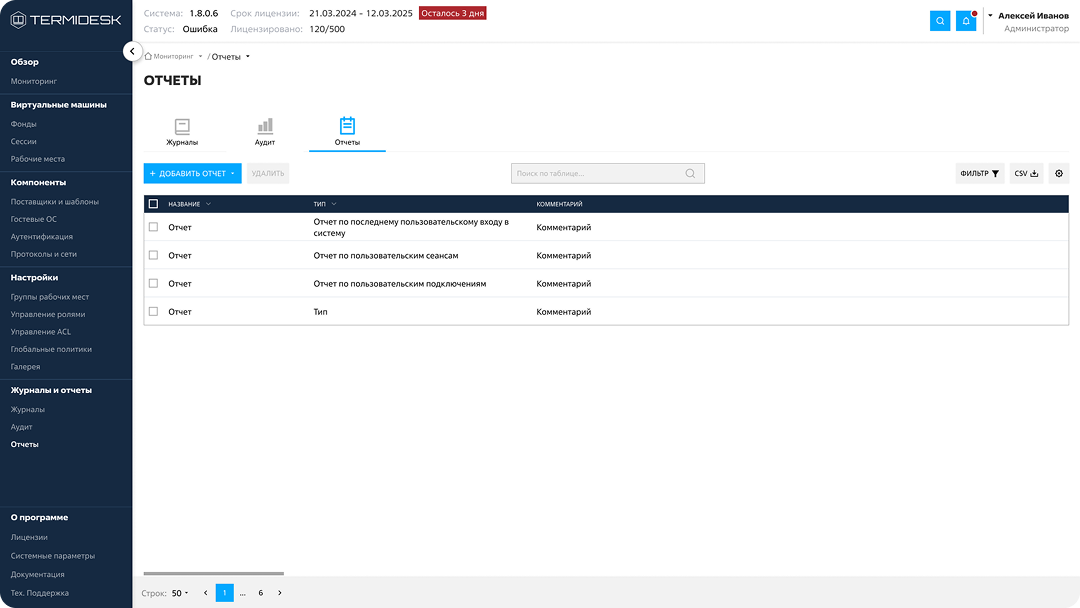The height and width of the screenshot is (608, 1080).
Task: Click the search icon in top header
Action: [x=940, y=21]
